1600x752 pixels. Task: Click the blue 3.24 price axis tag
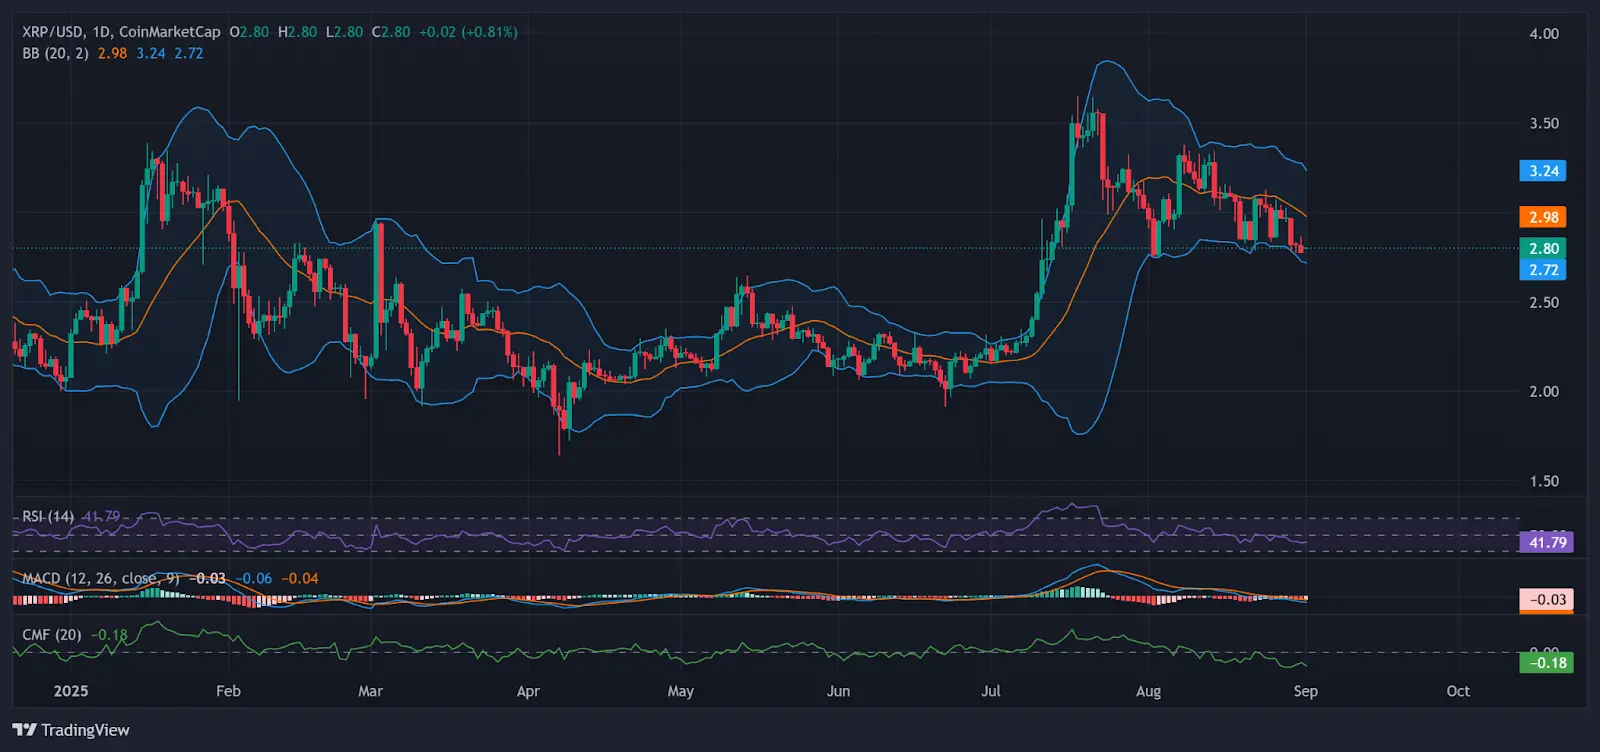point(1543,171)
